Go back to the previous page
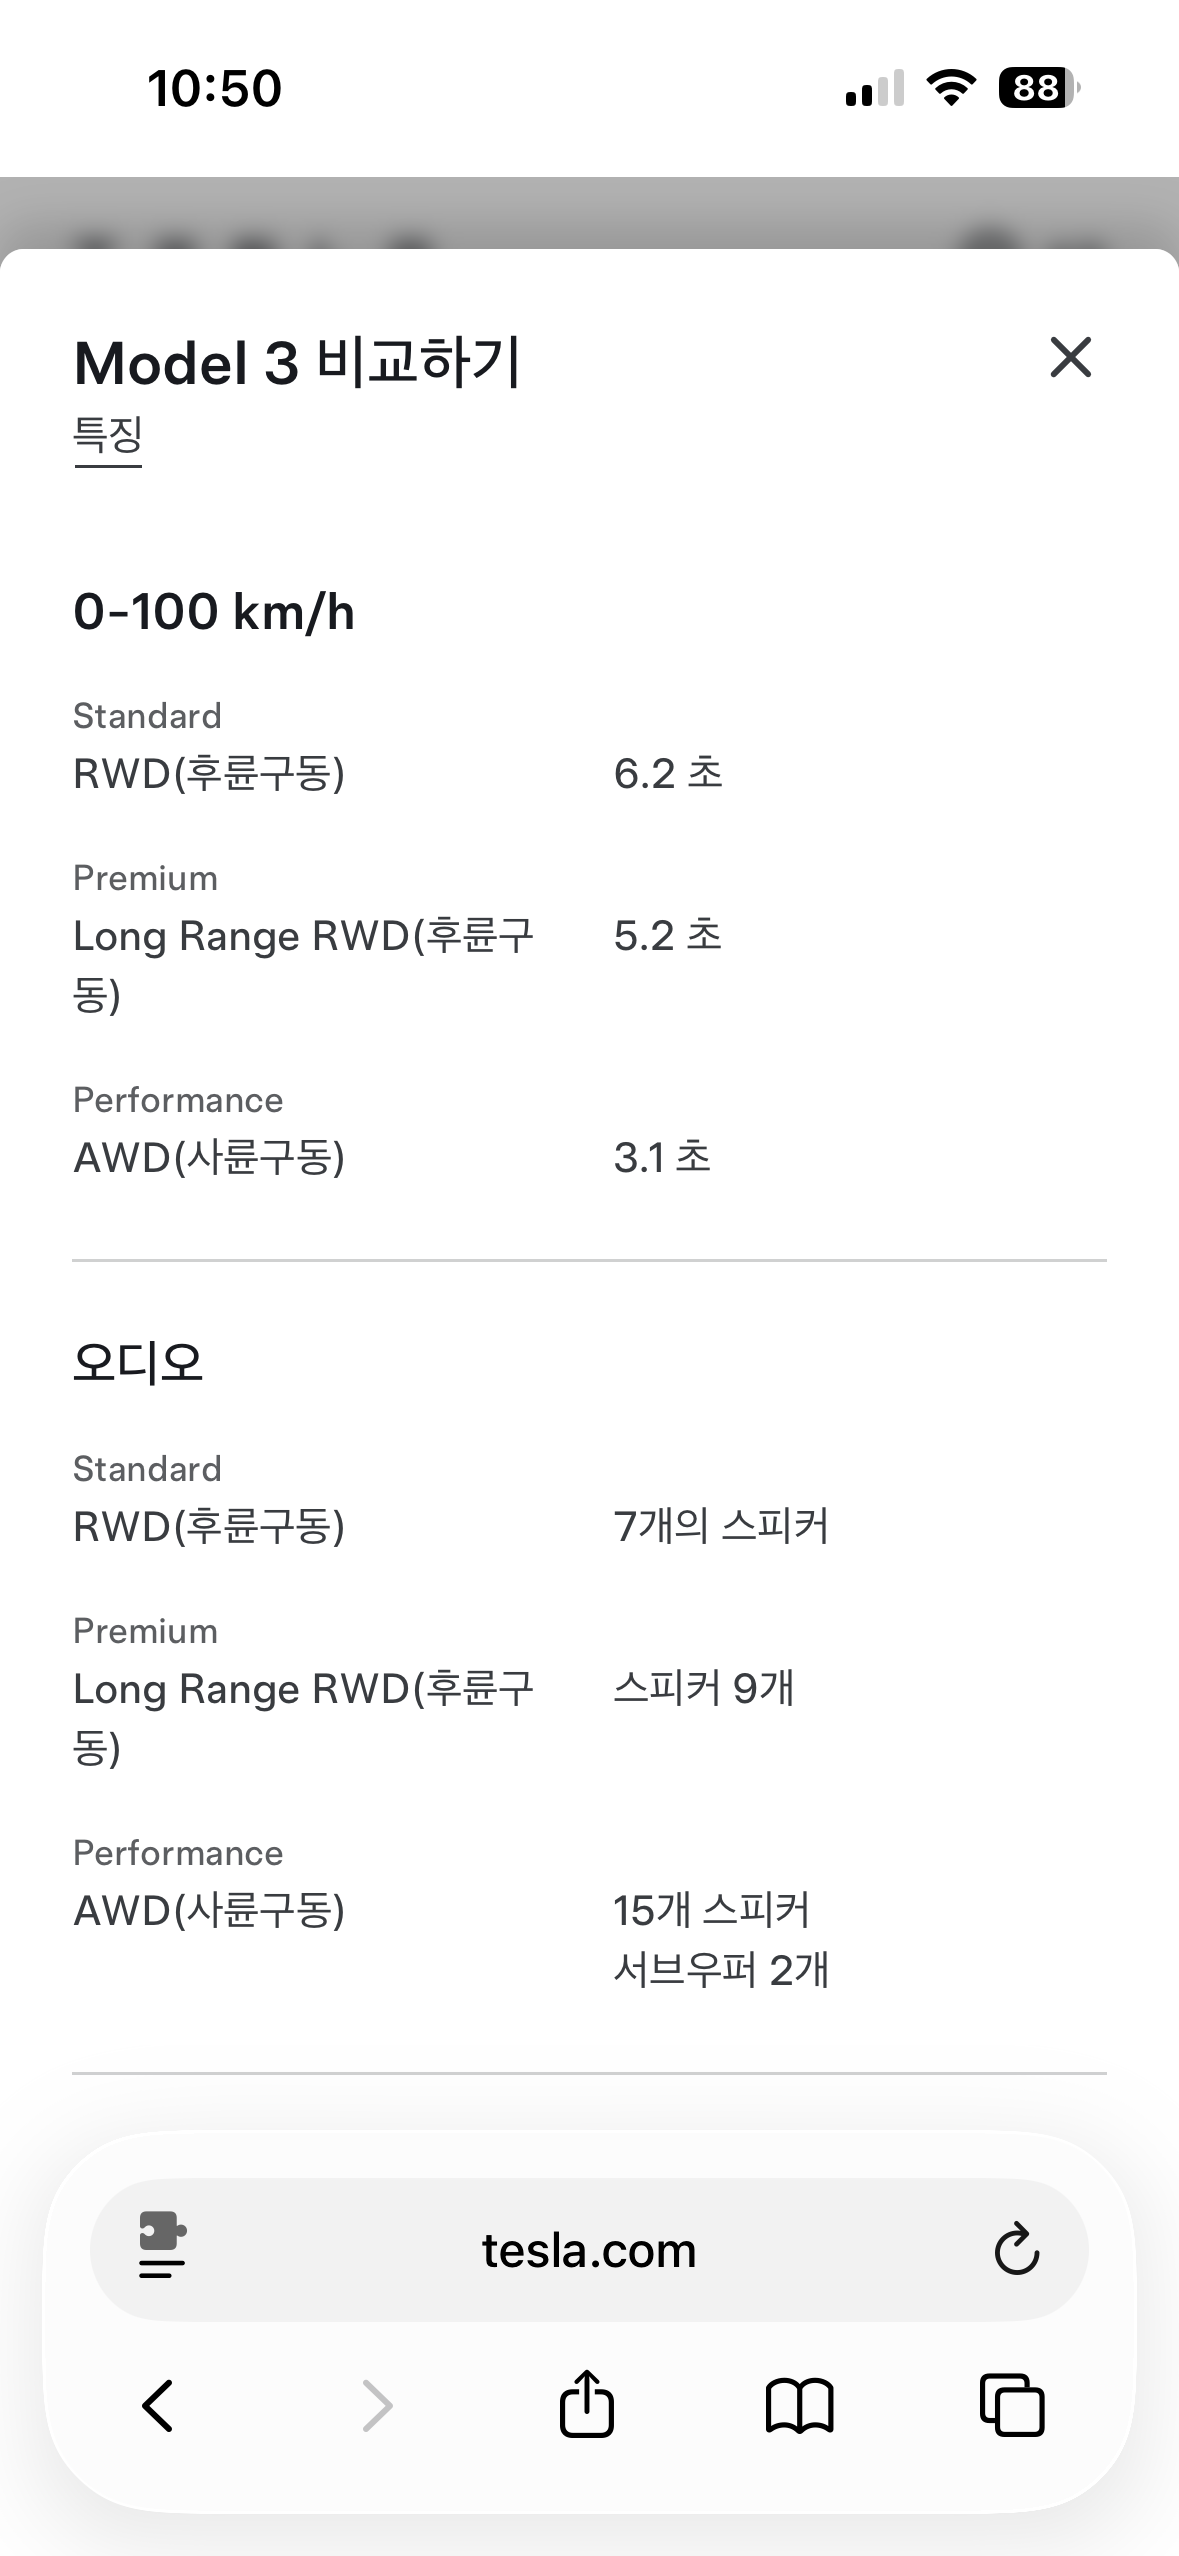This screenshot has width=1179, height=2556. [159, 2406]
